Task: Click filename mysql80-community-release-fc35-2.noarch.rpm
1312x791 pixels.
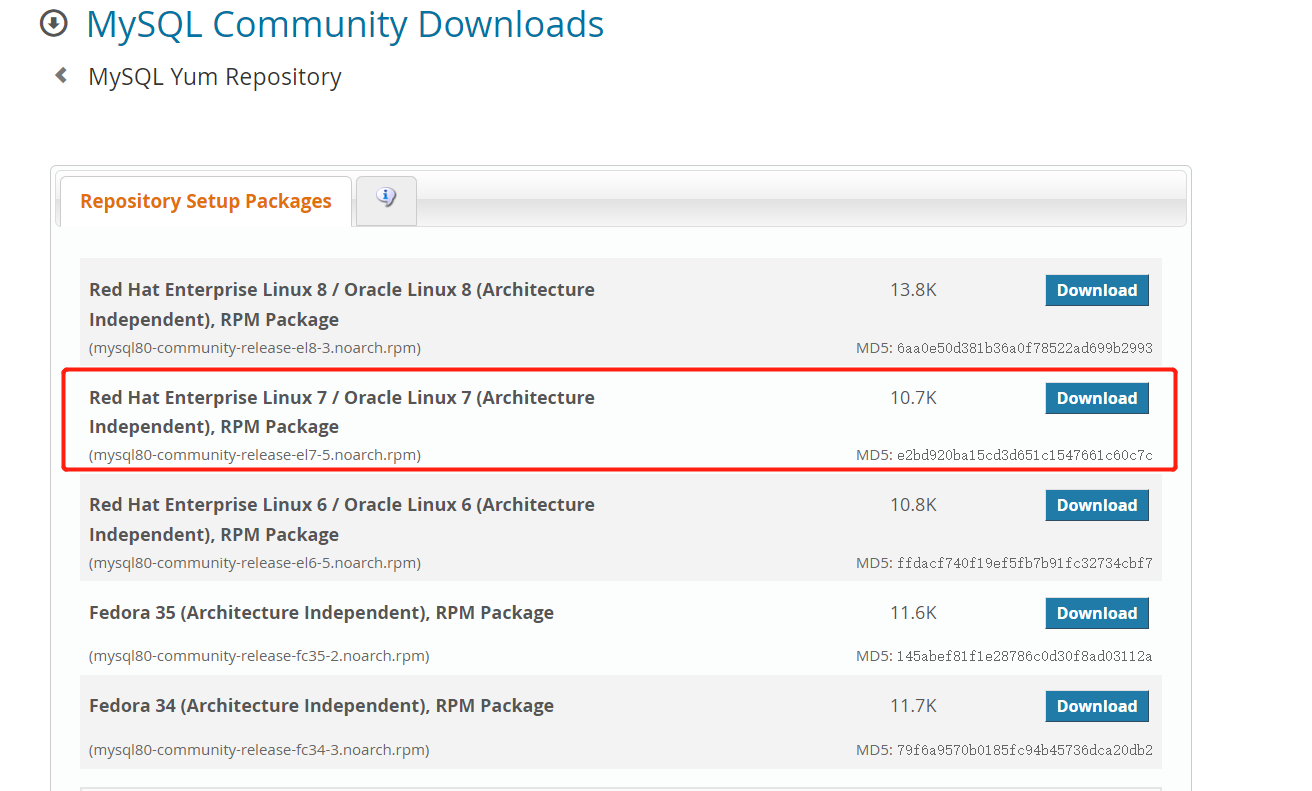Action: (x=259, y=656)
